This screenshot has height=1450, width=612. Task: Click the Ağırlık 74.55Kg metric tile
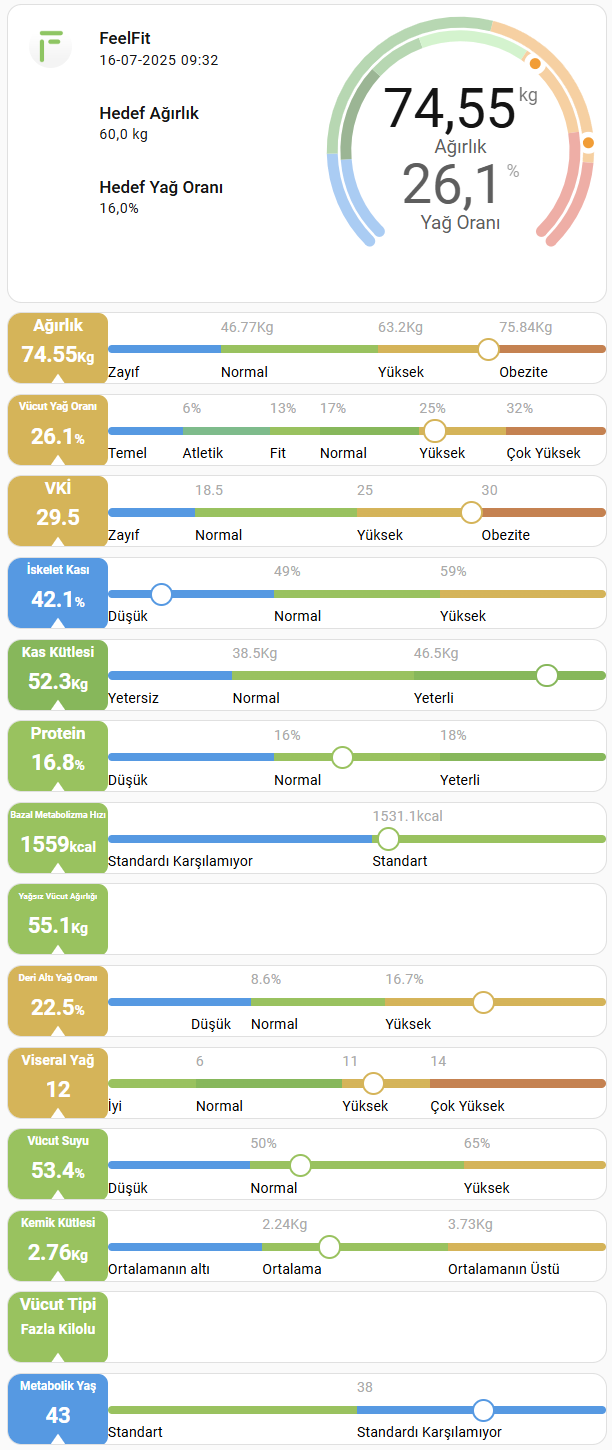(58, 346)
